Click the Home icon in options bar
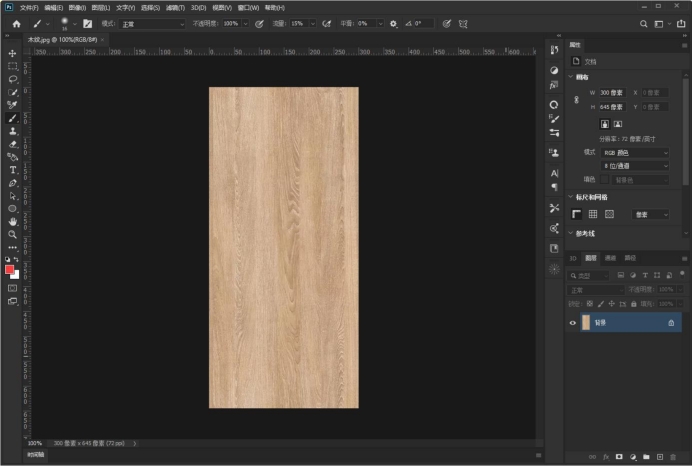This screenshot has width=692, height=466. coord(16,24)
